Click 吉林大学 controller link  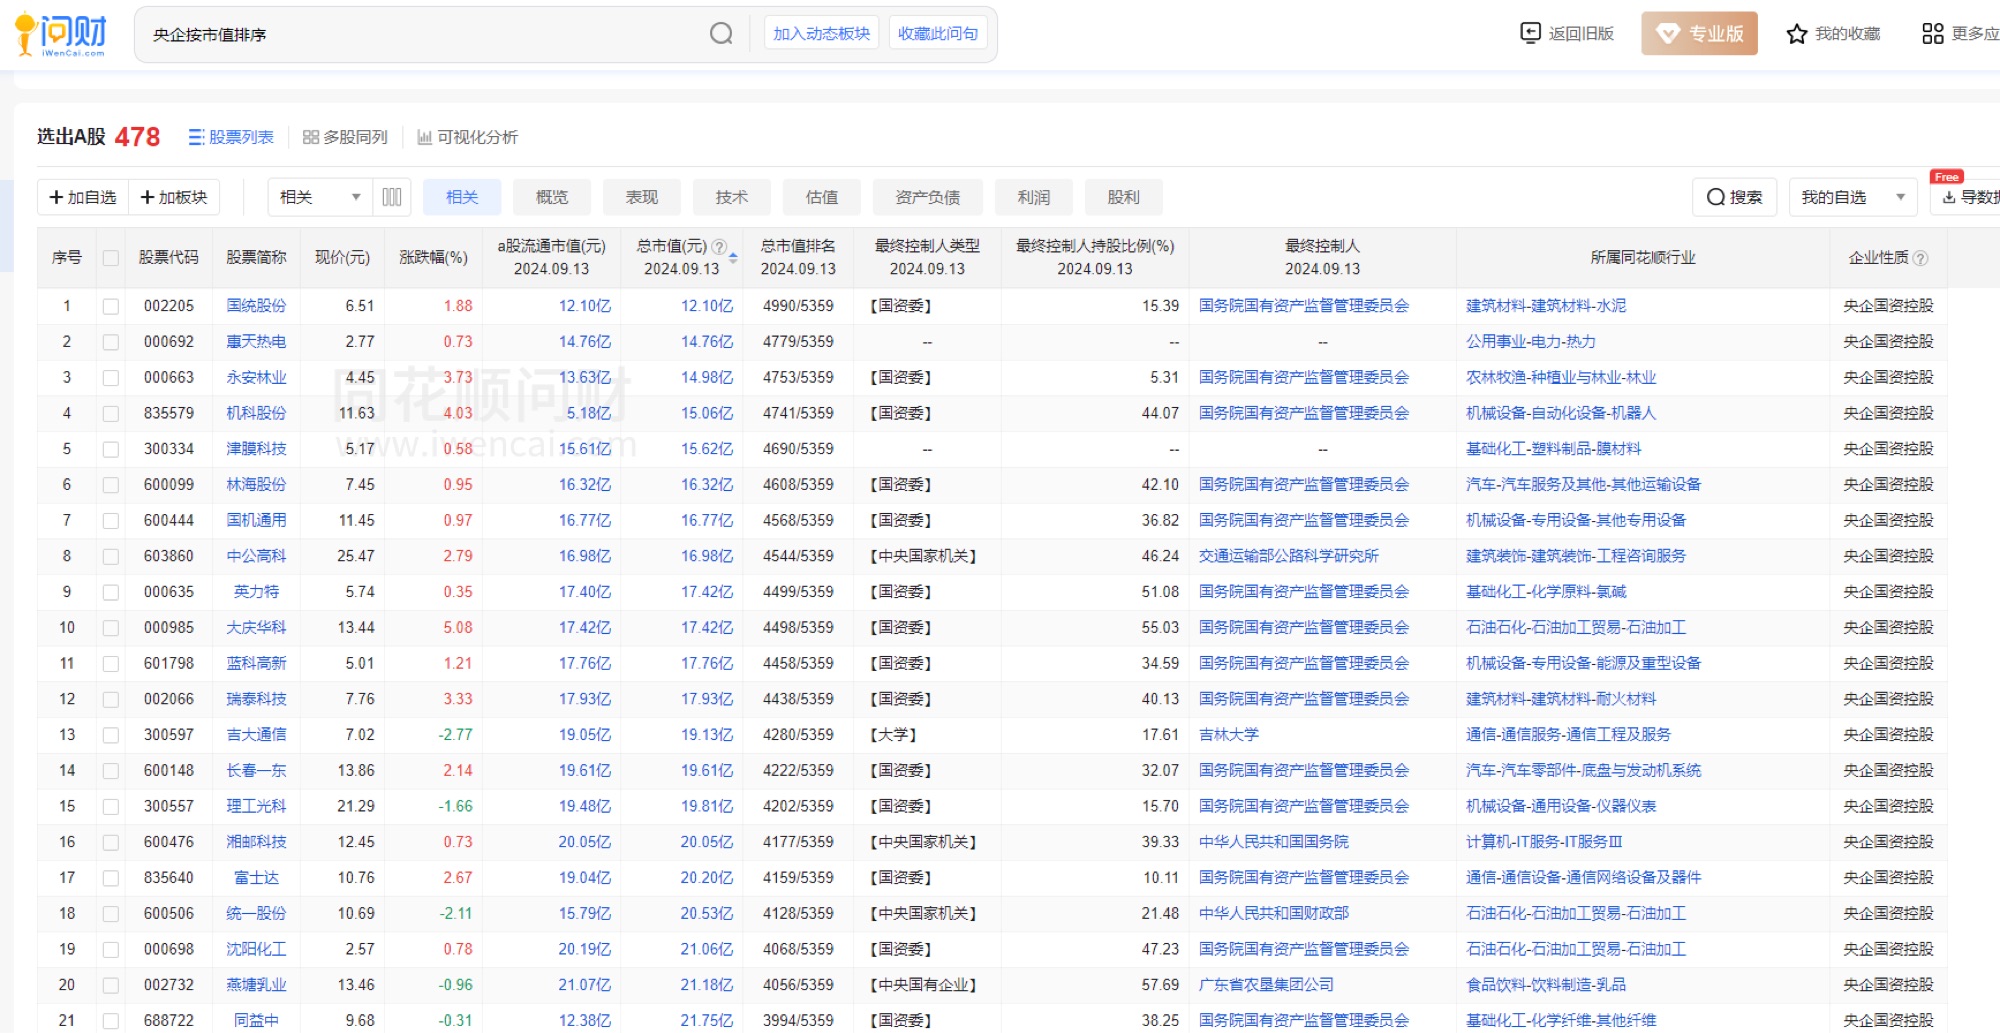1229,735
